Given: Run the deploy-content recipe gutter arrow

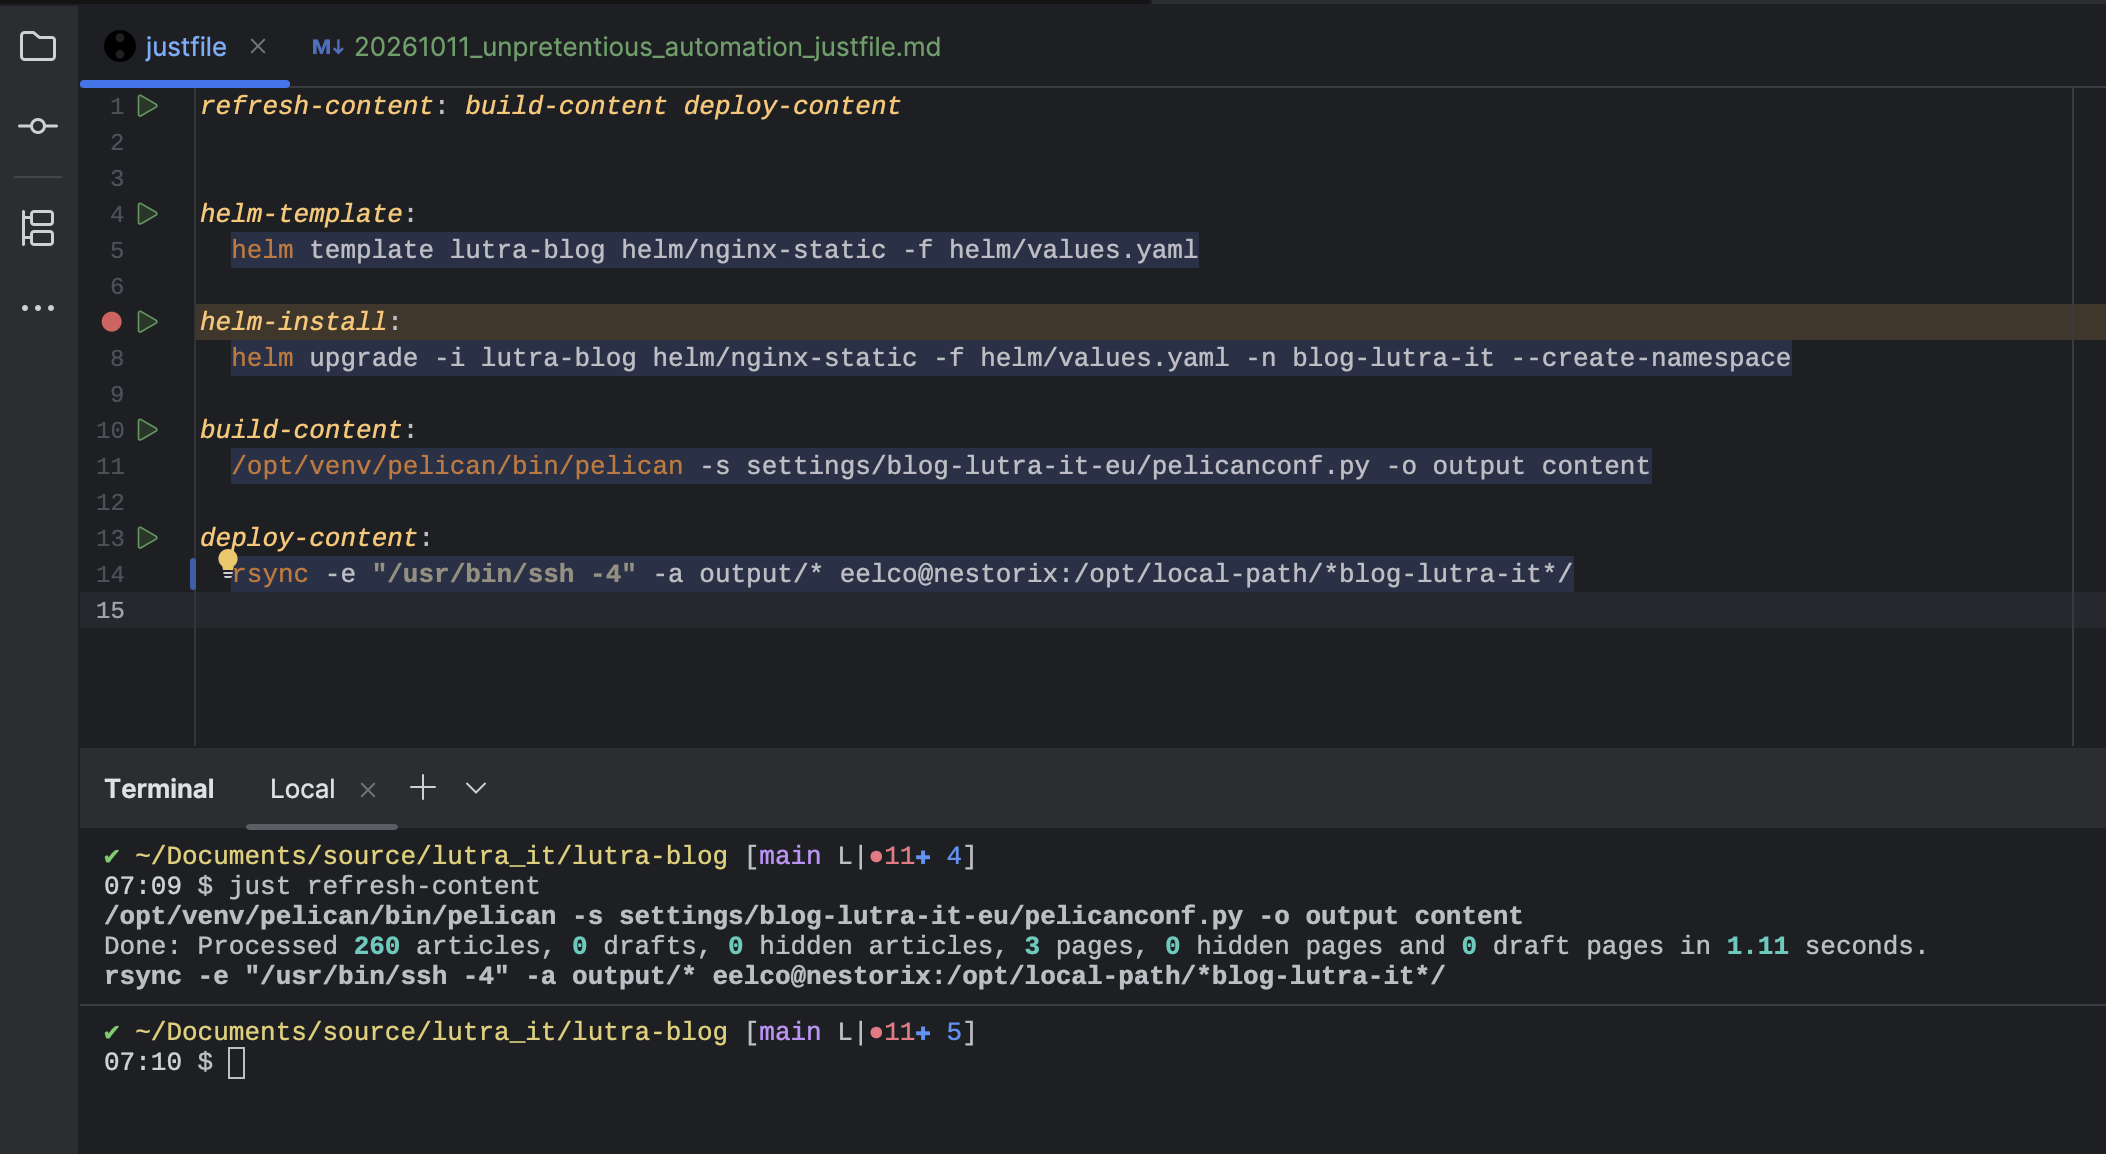Looking at the screenshot, I should [148, 538].
